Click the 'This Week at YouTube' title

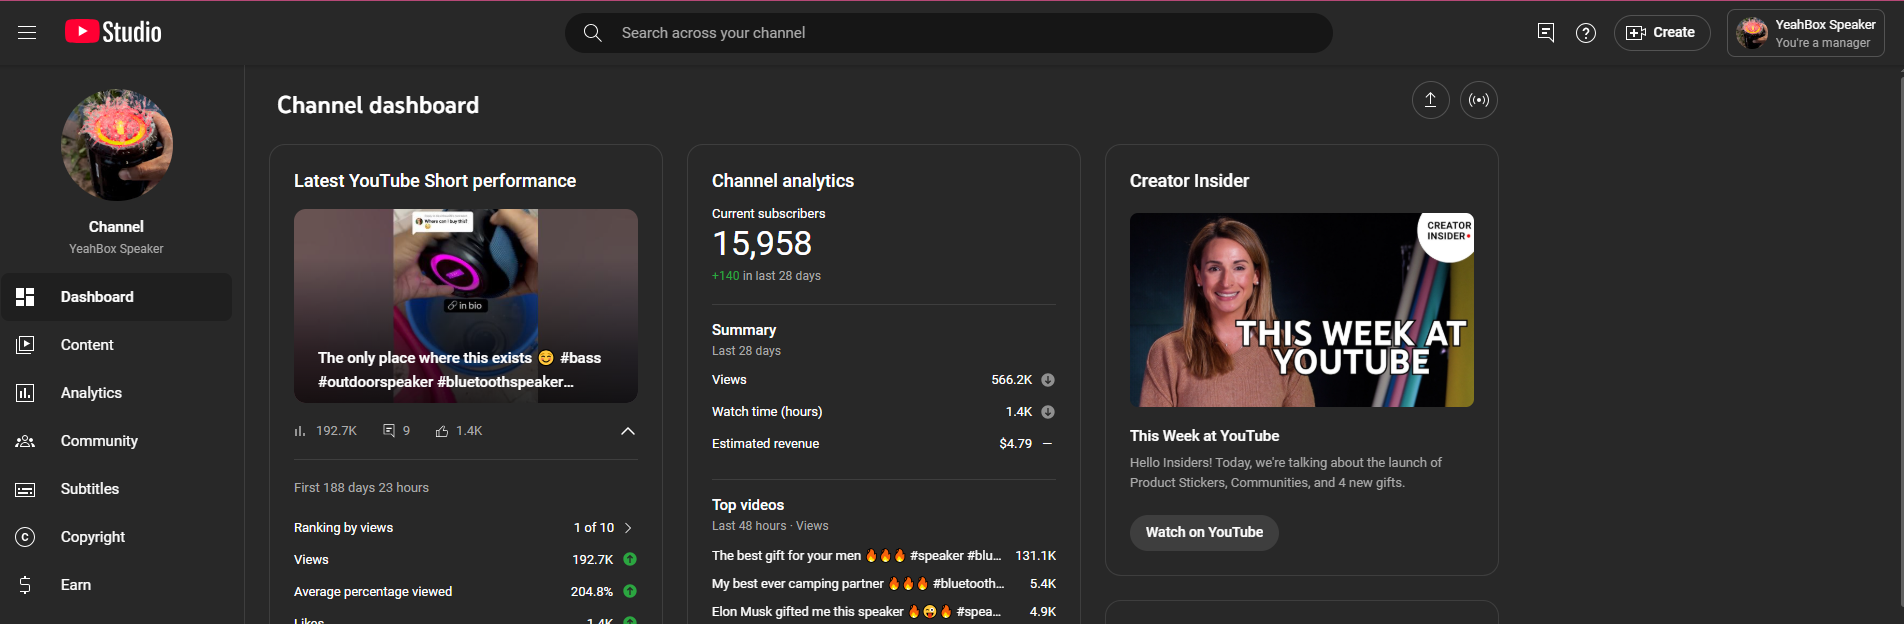(1204, 436)
